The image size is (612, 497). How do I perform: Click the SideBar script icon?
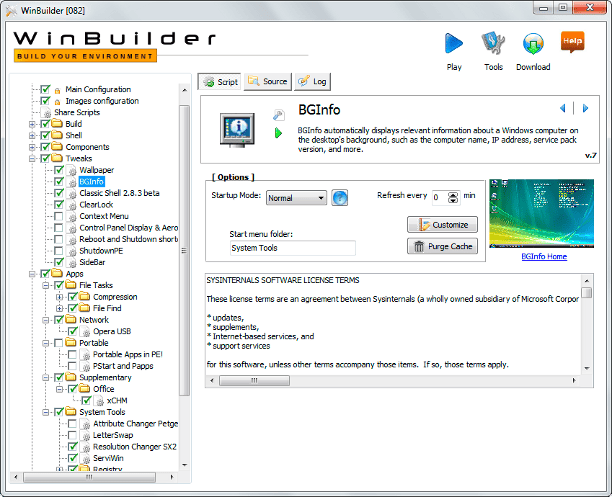[x=72, y=263]
